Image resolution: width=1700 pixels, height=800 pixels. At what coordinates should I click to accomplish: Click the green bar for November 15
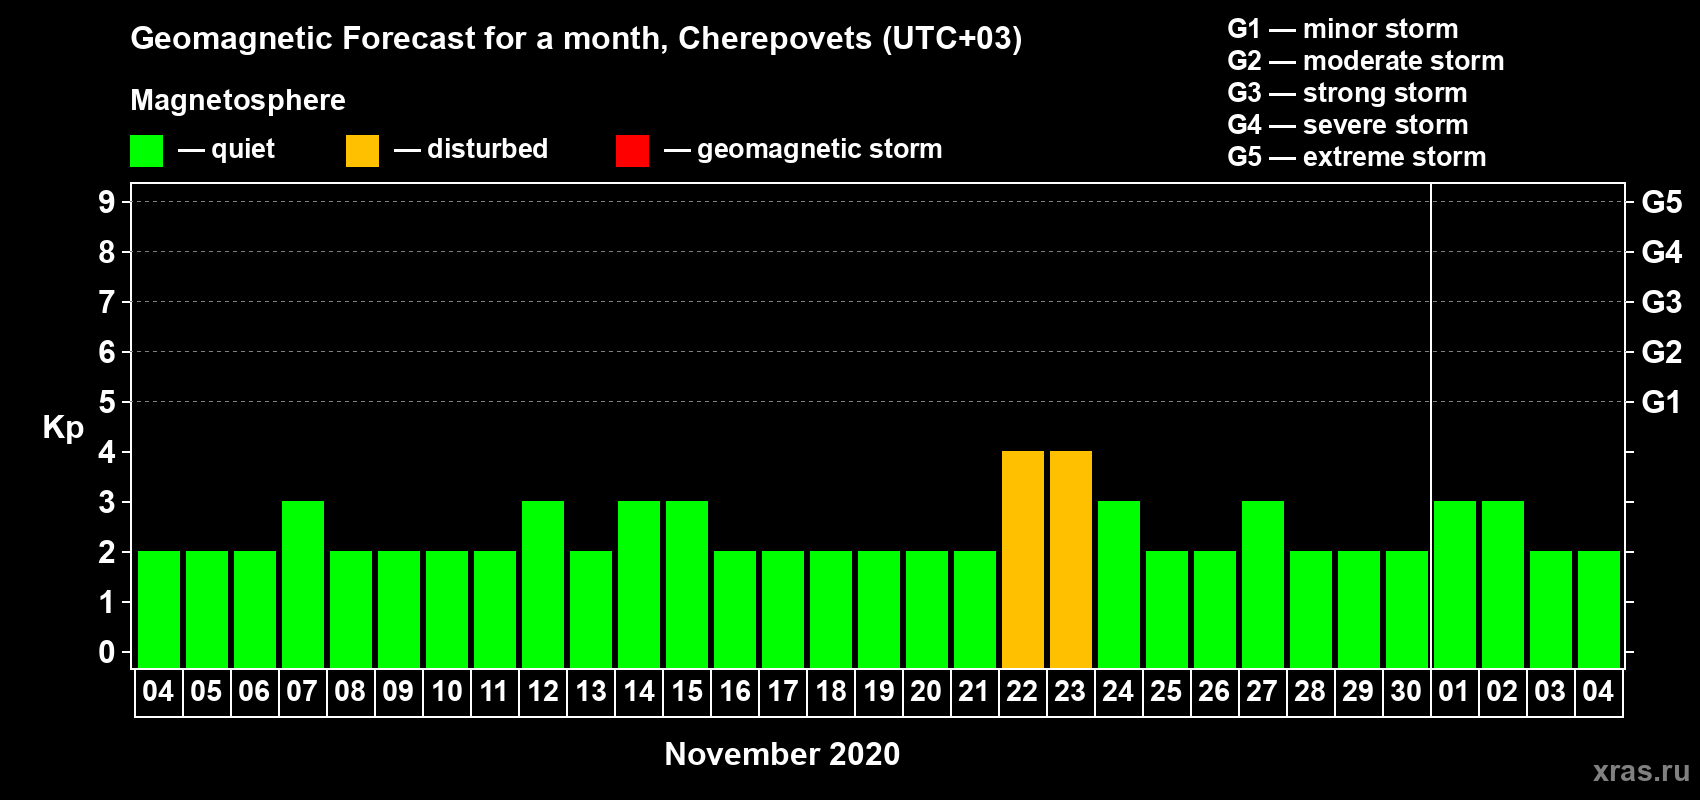click(x=687, y=584)
